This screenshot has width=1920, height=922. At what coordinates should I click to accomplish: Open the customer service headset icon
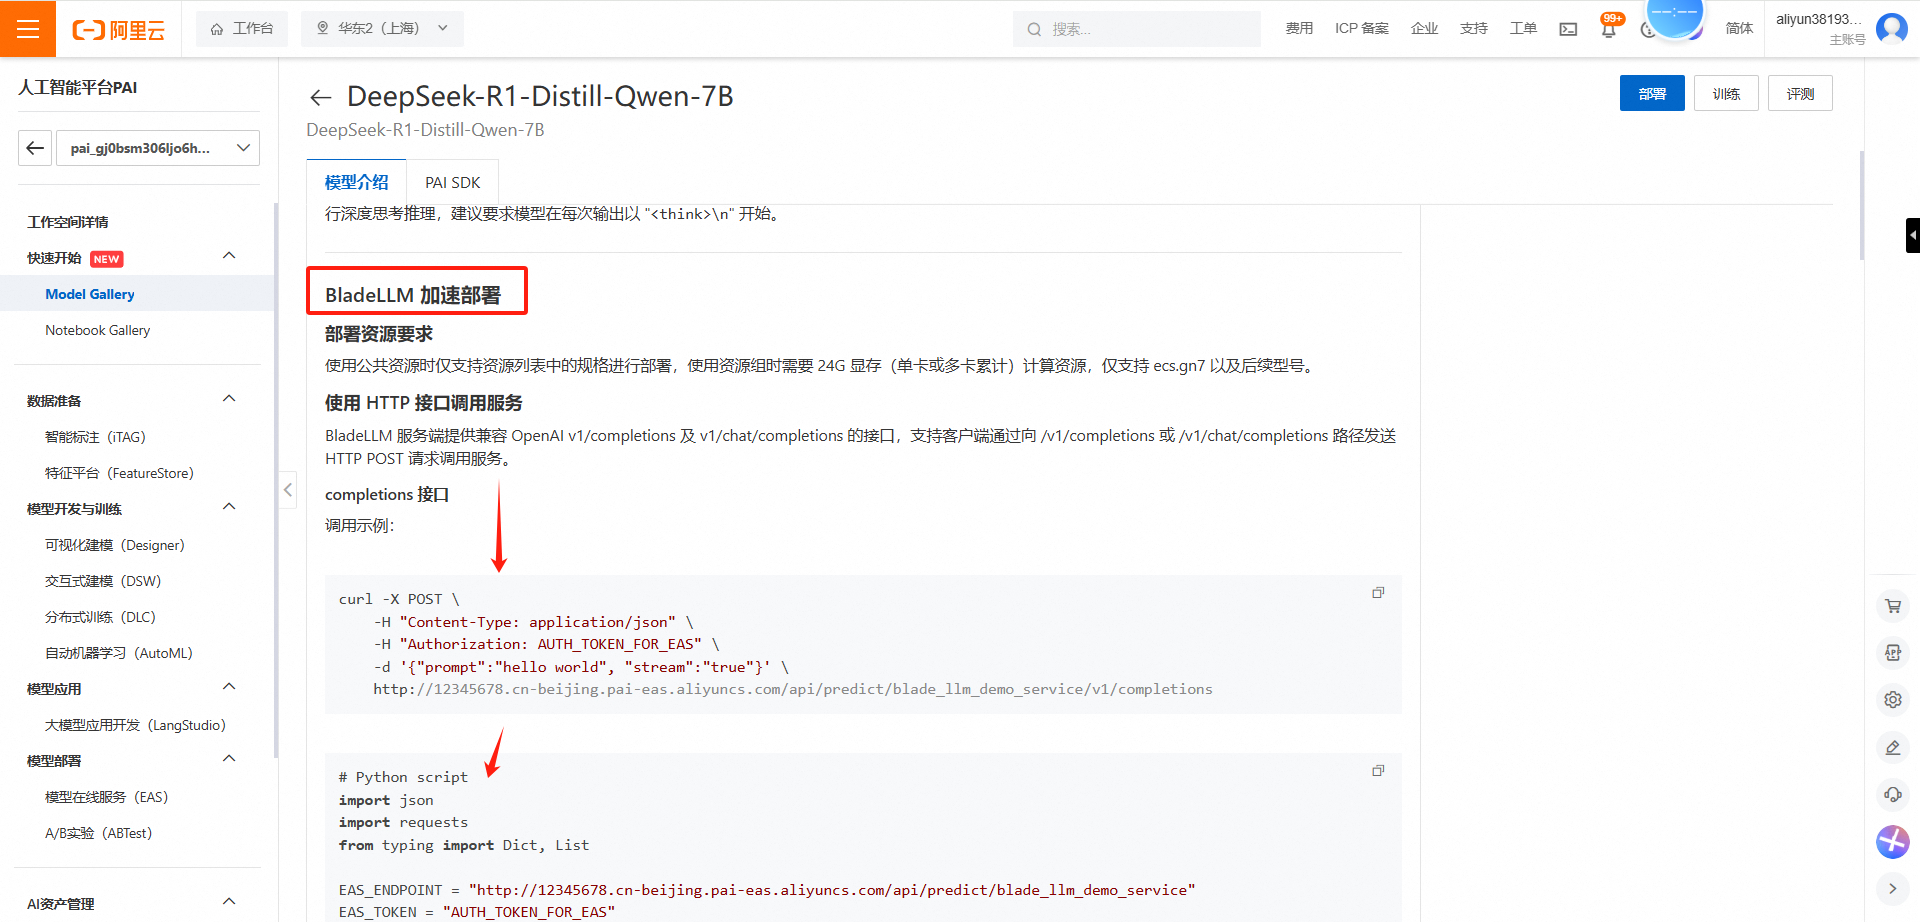pos(1893,794)
